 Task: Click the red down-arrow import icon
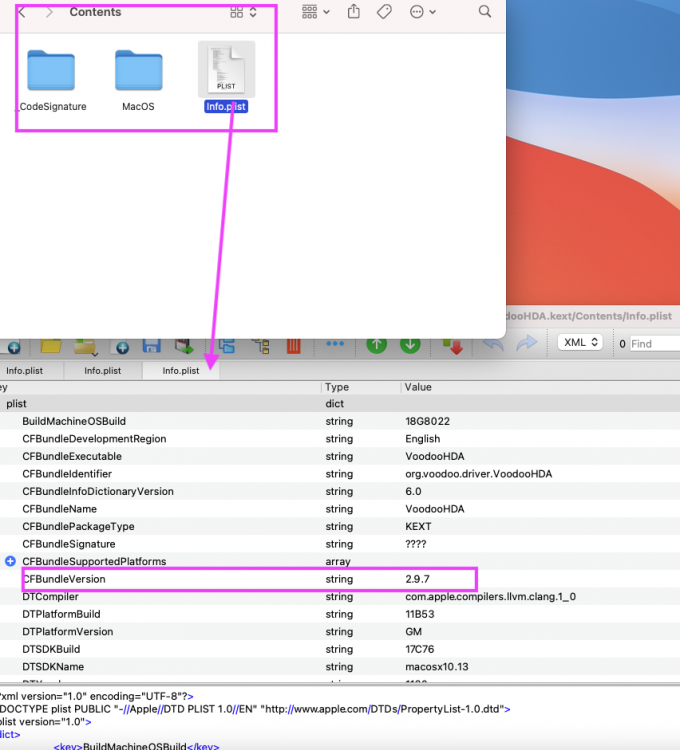[x=453, y=347]
